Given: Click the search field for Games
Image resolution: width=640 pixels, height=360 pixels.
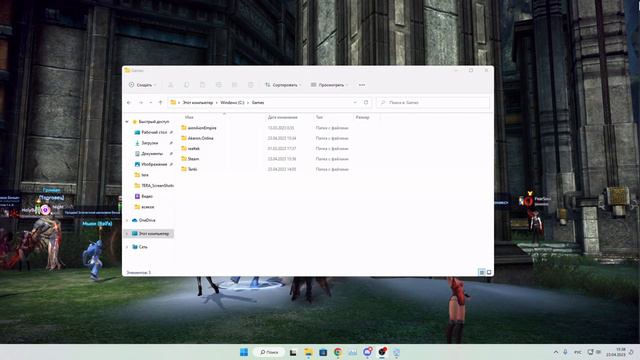Looking at the screenshot, I should tap(433, 102).
